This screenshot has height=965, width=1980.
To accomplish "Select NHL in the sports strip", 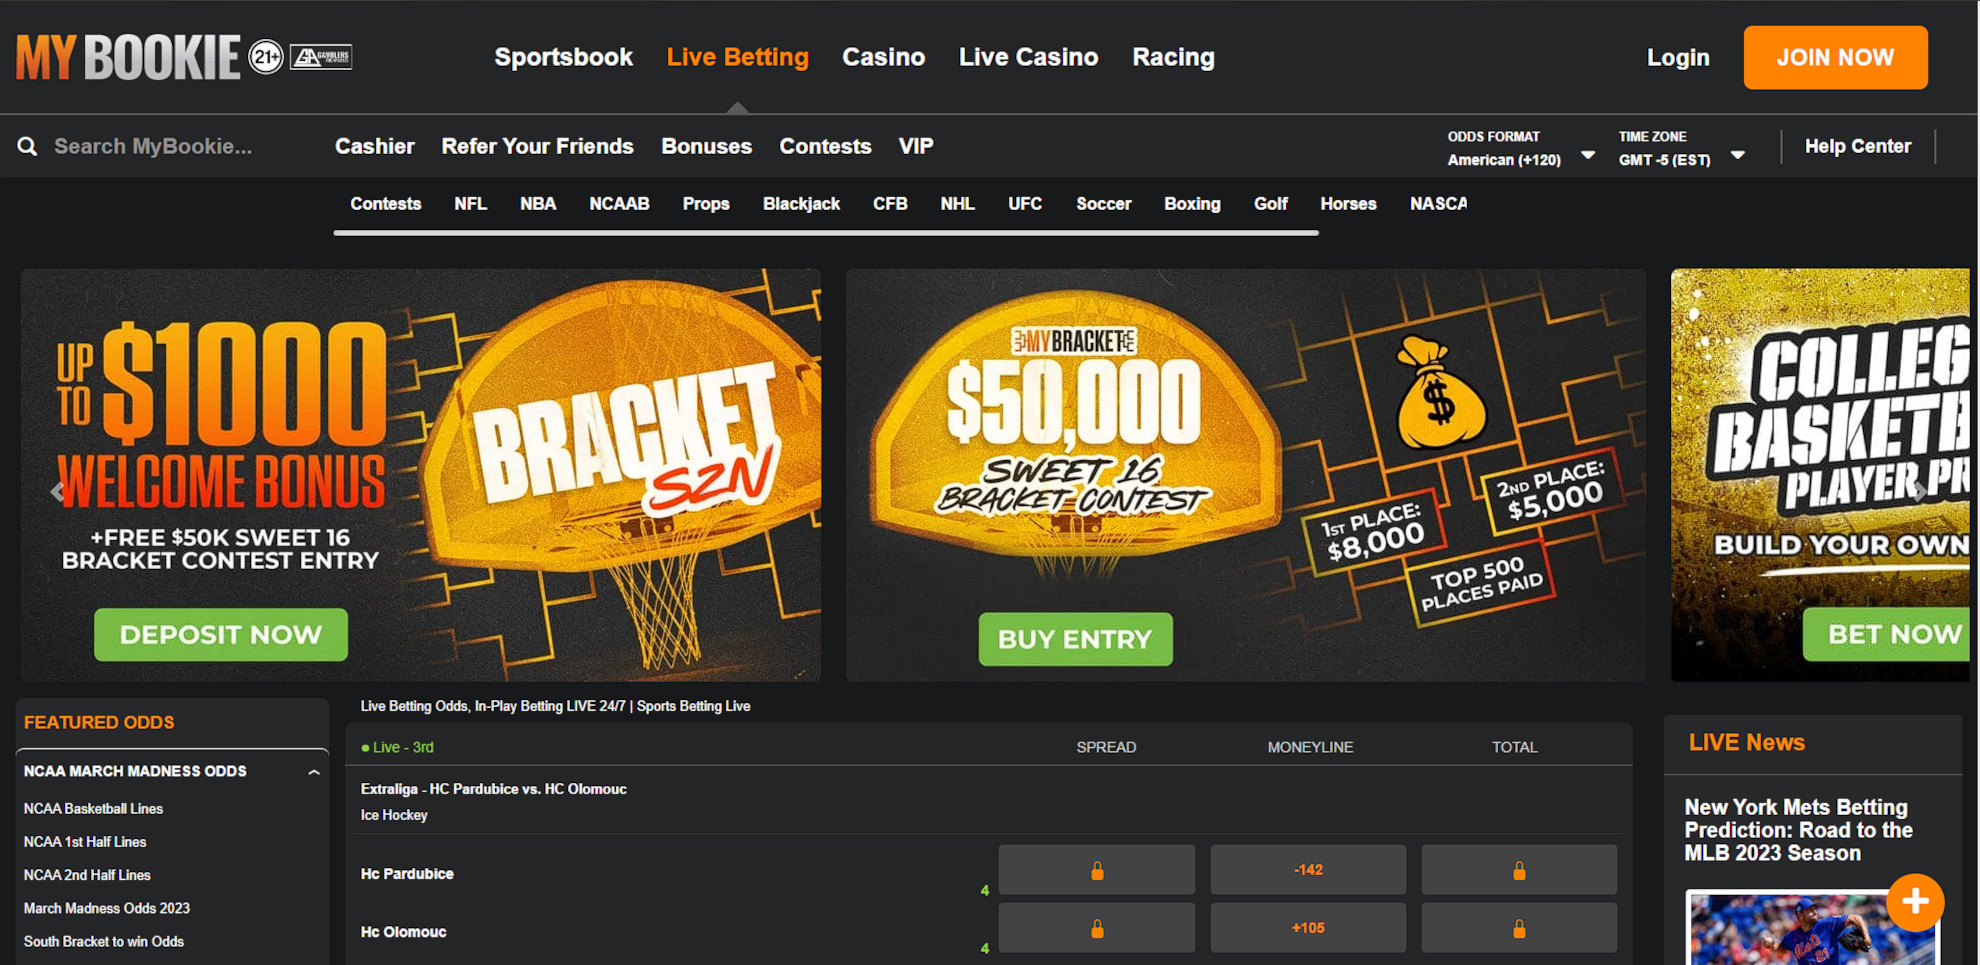I will [957, 204].
